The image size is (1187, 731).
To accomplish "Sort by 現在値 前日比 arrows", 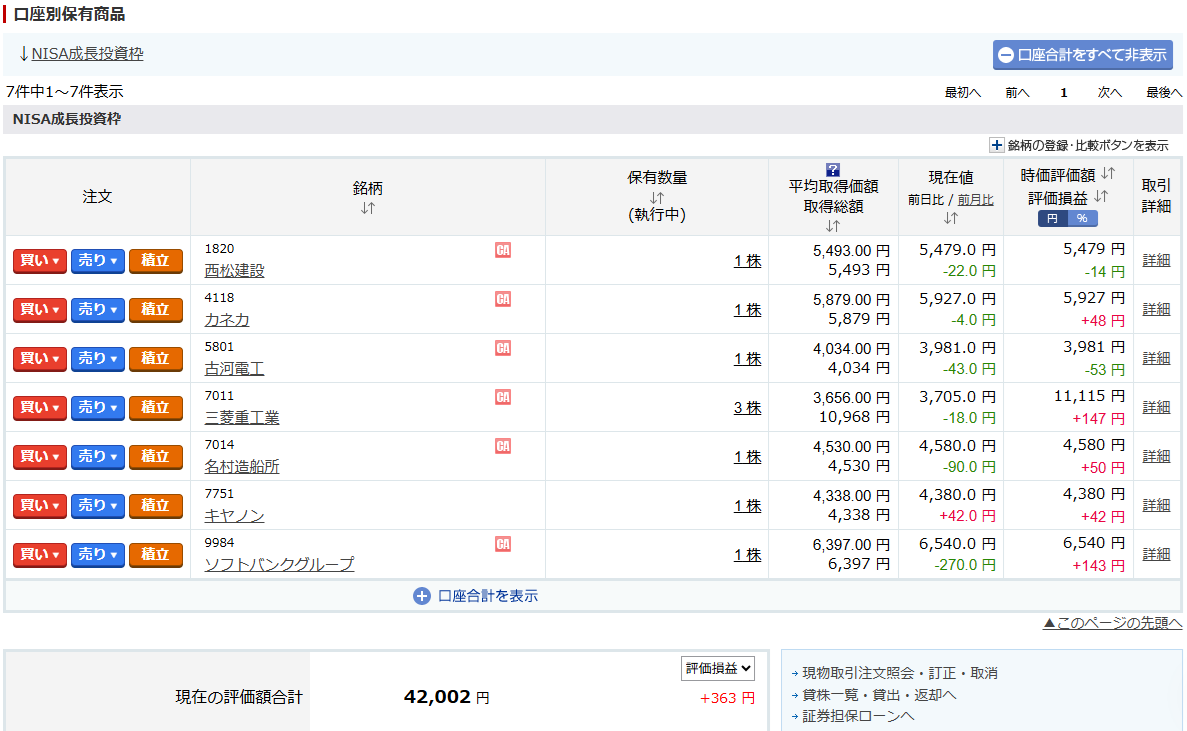I will [x=951, y=219].
